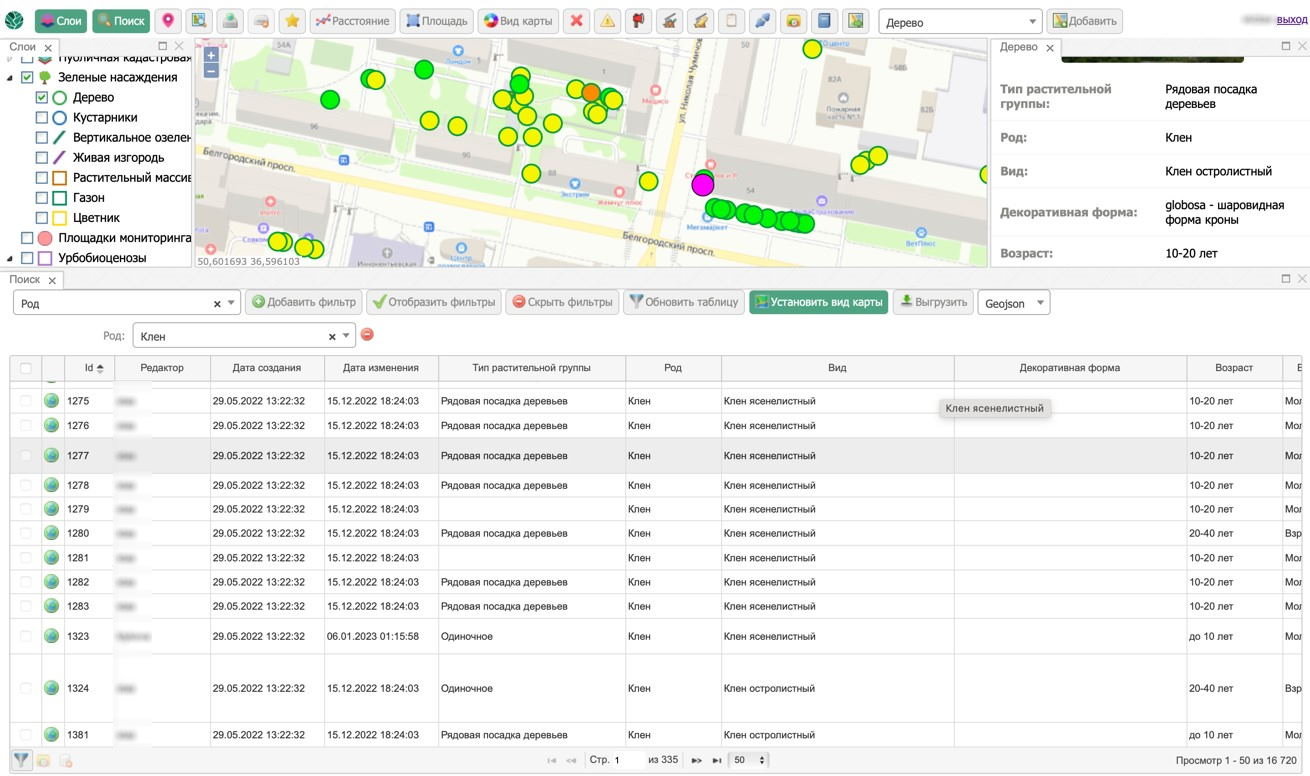The image size is (1310, 776).
Task: Click the Отобразить фильтры button
Action: 433,302
